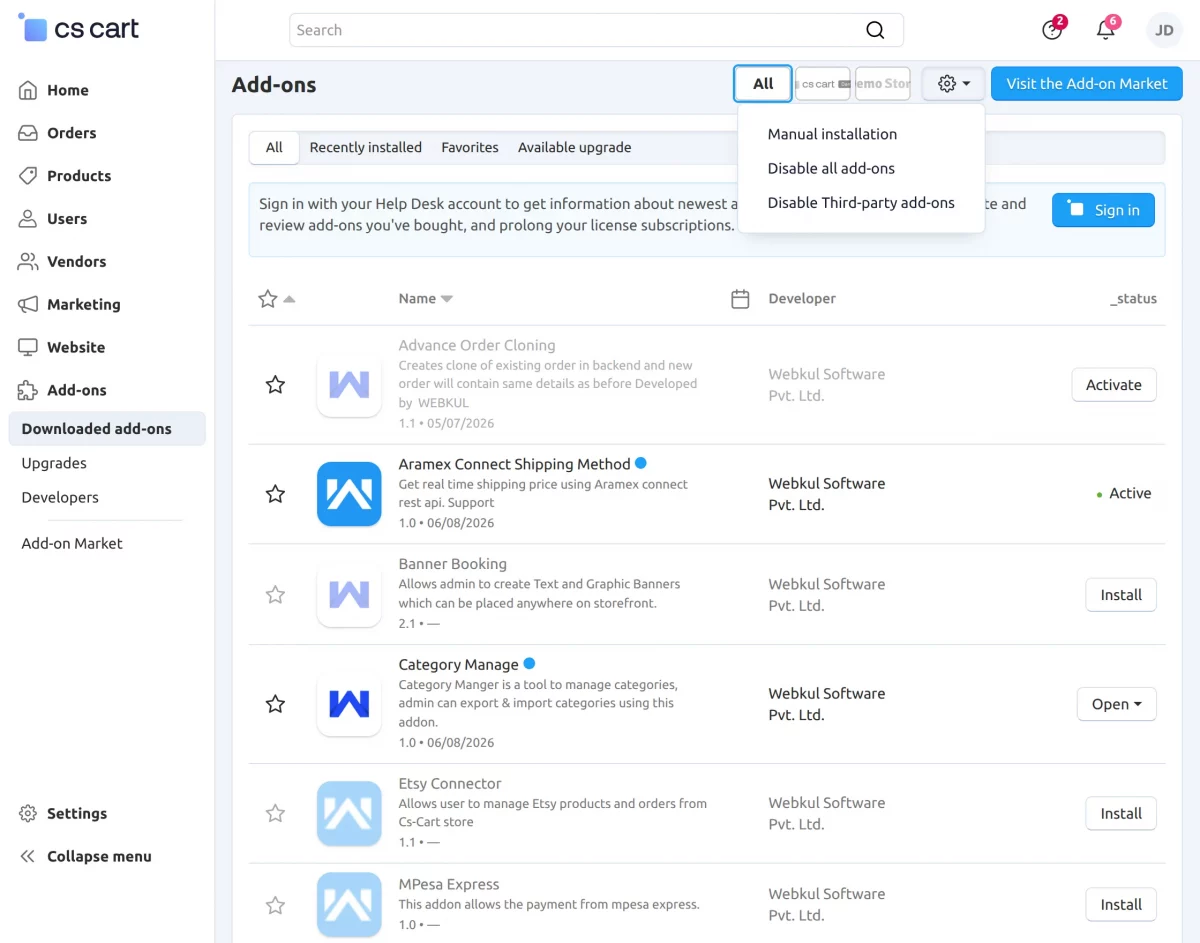Open MPesa Express title link
The image size is (1200, 943).
[449, 885]
